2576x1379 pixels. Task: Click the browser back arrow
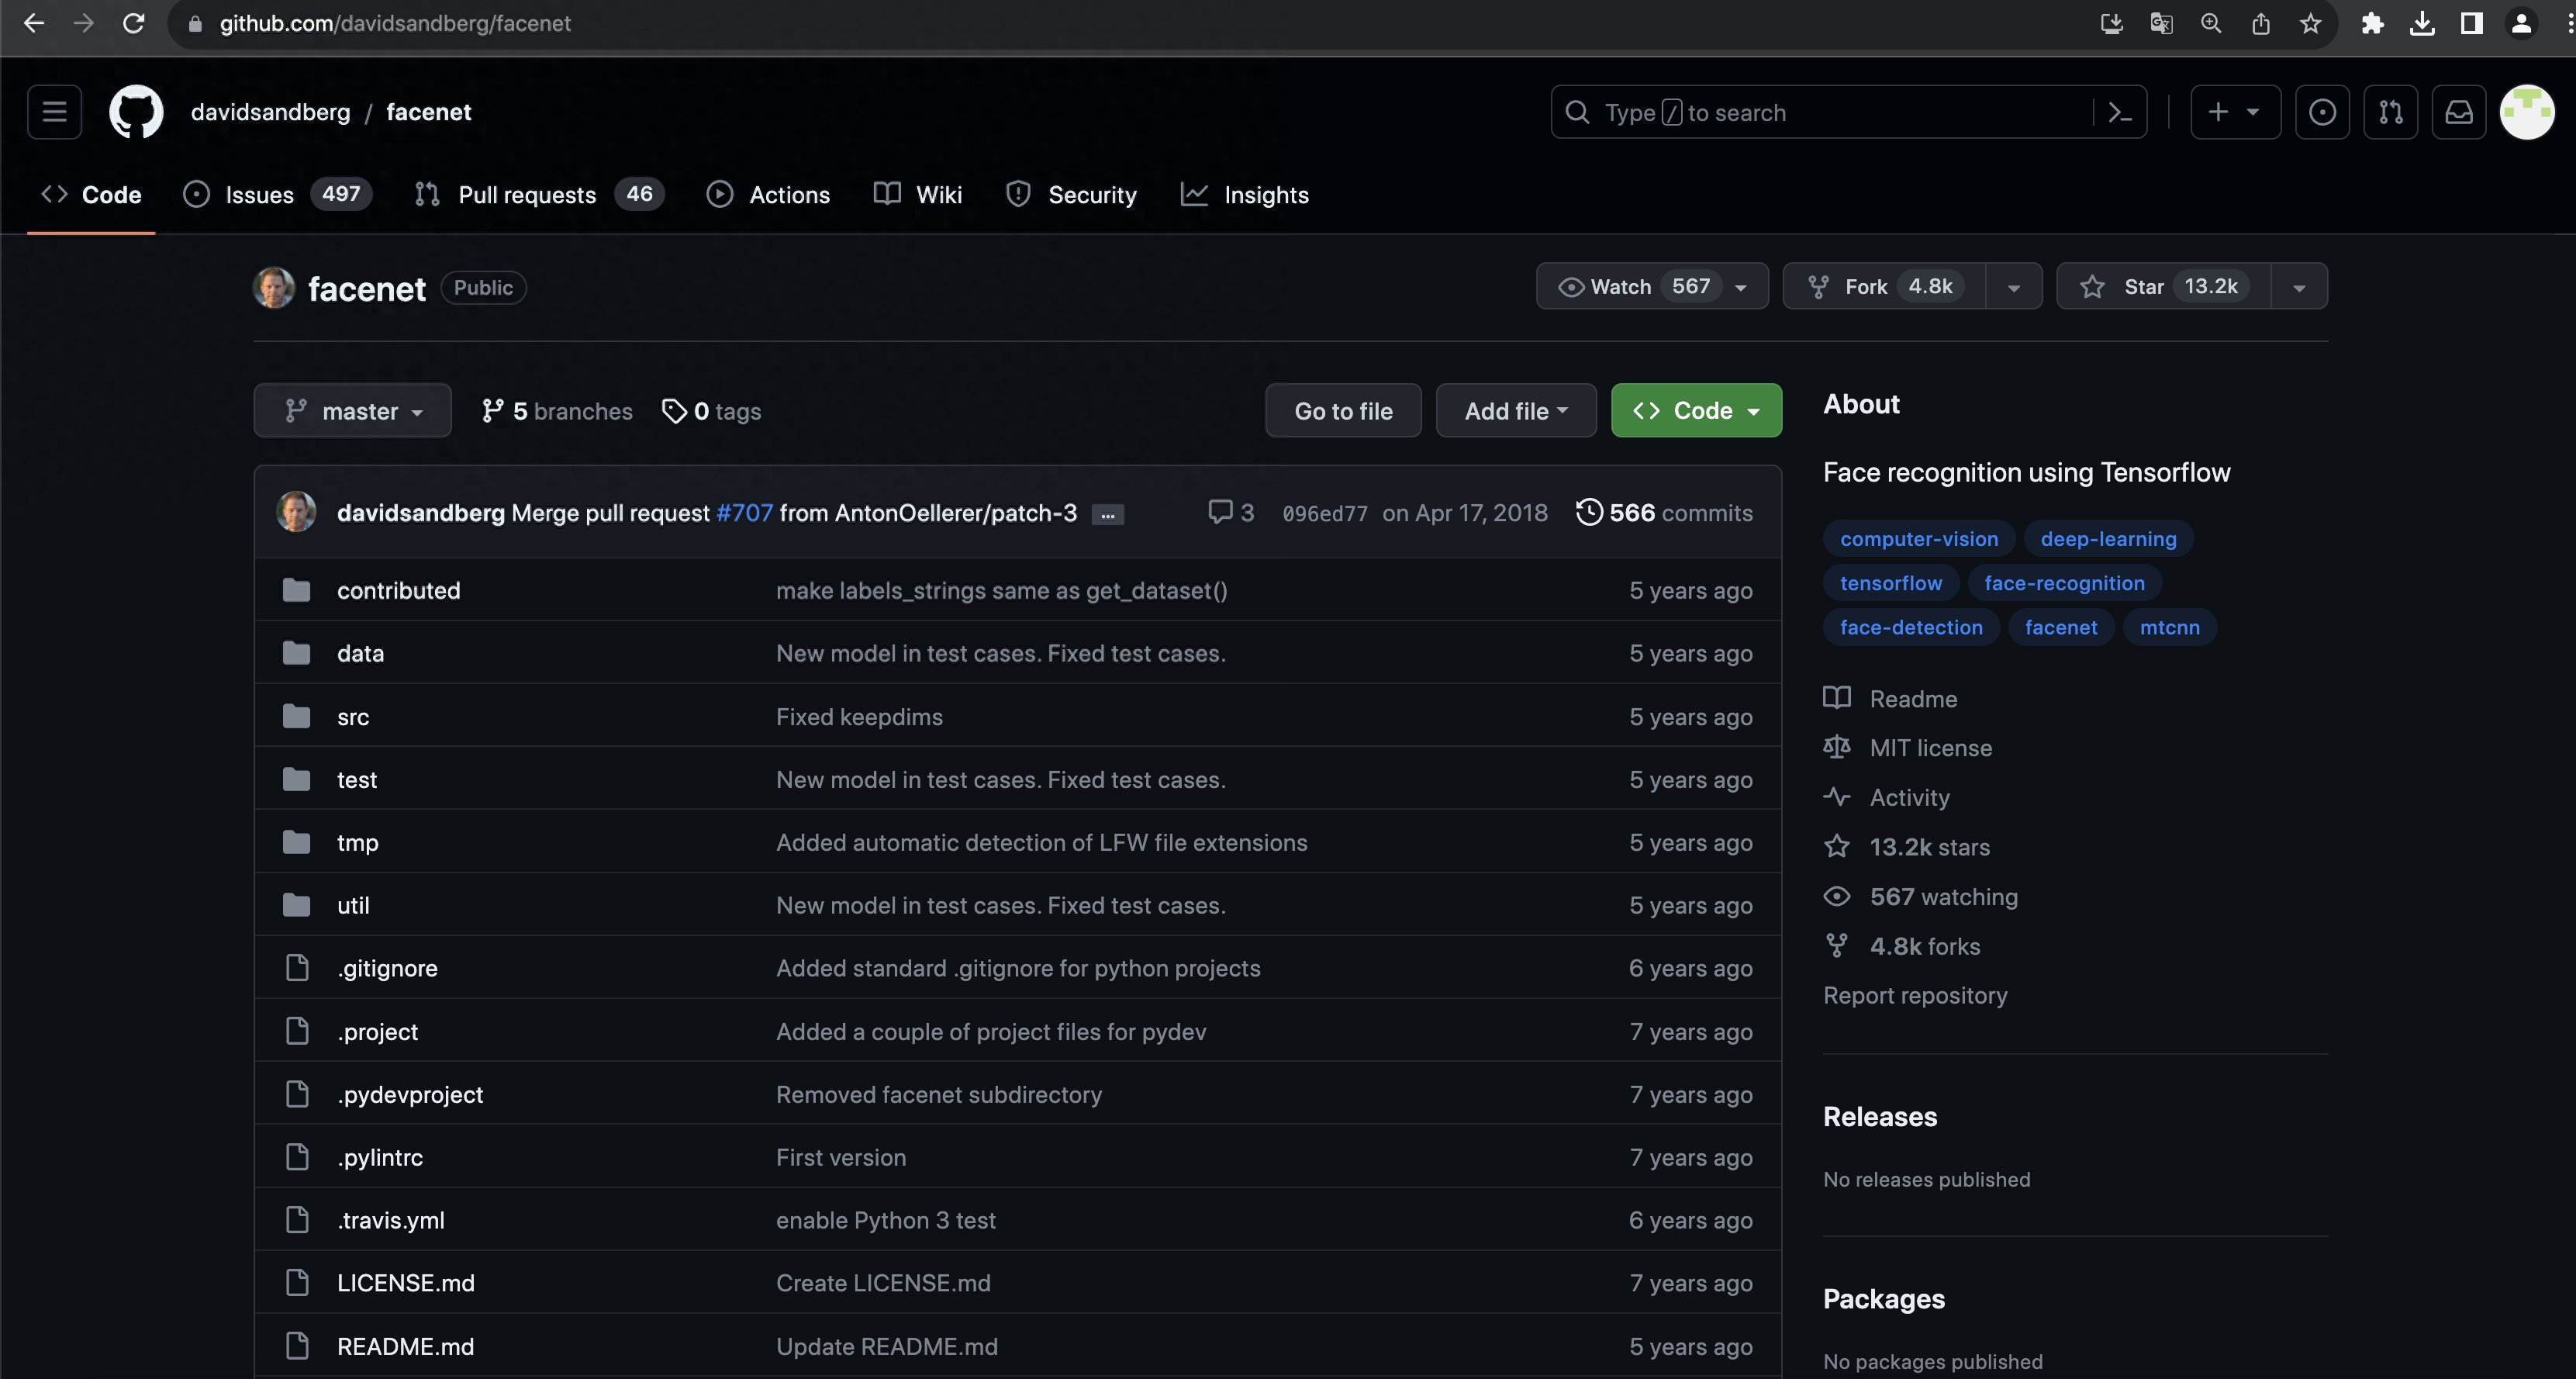click(34, 23)
